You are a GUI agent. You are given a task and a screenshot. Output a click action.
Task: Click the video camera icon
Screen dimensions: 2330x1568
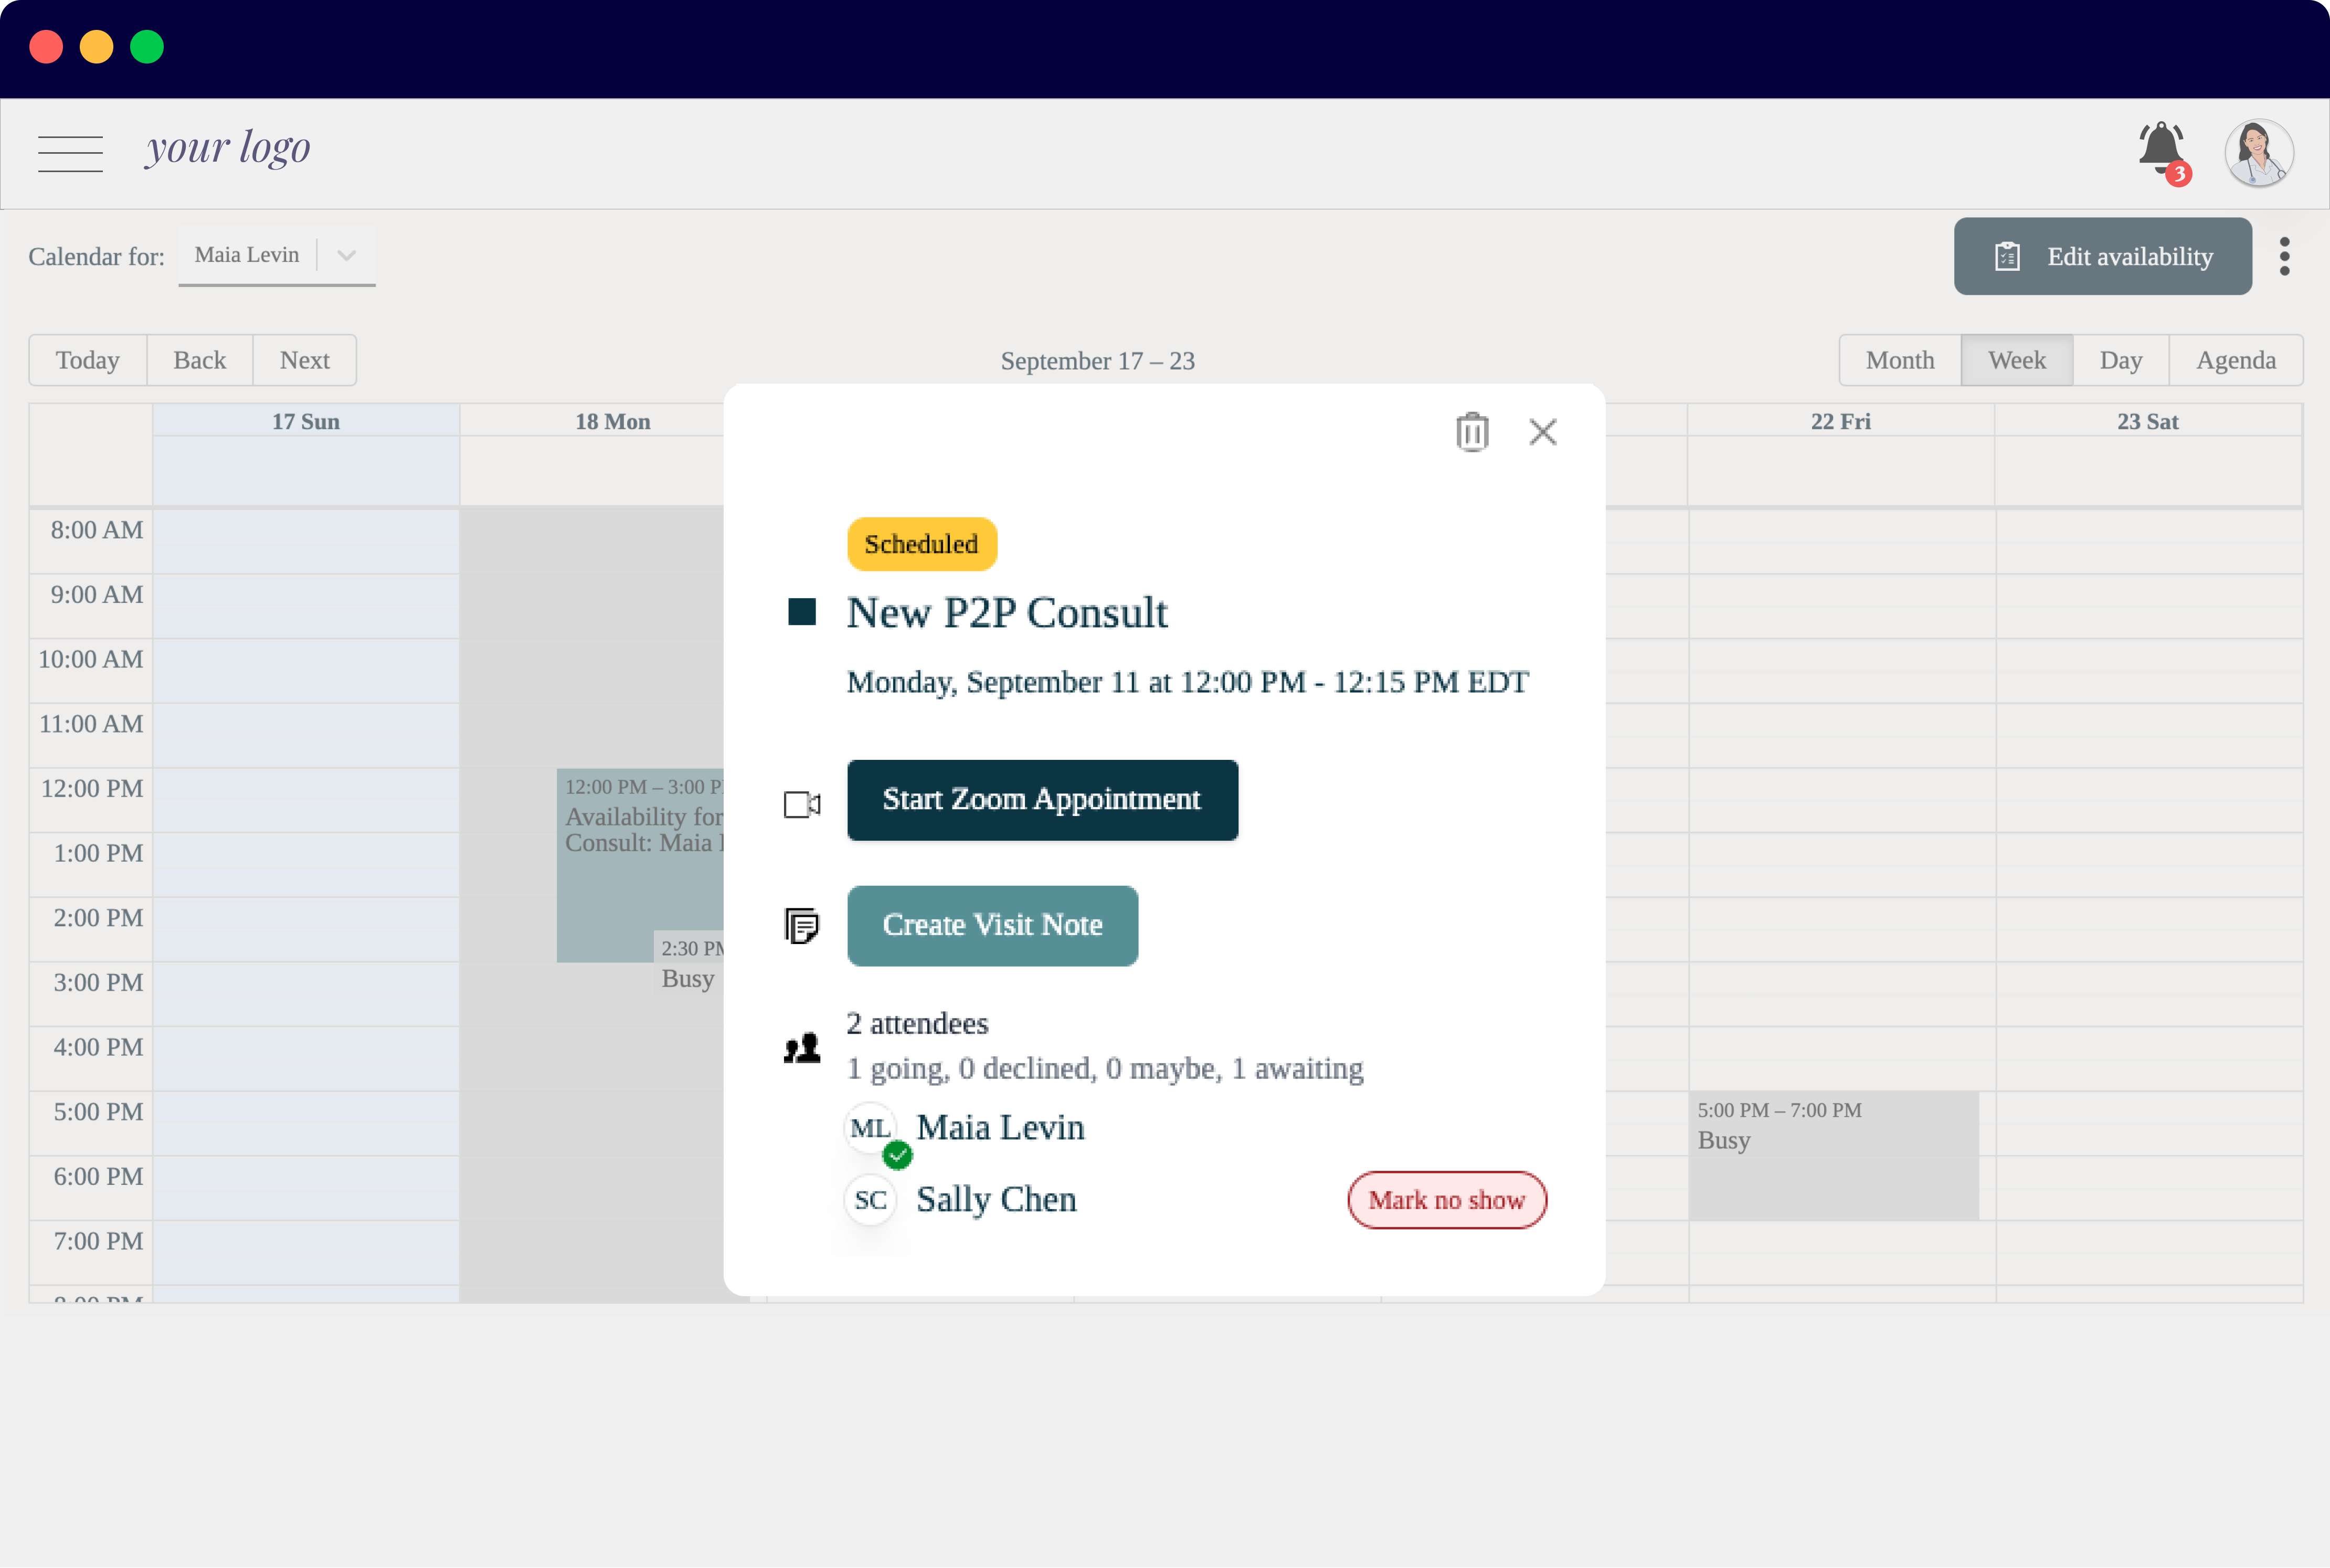point(802,804)
